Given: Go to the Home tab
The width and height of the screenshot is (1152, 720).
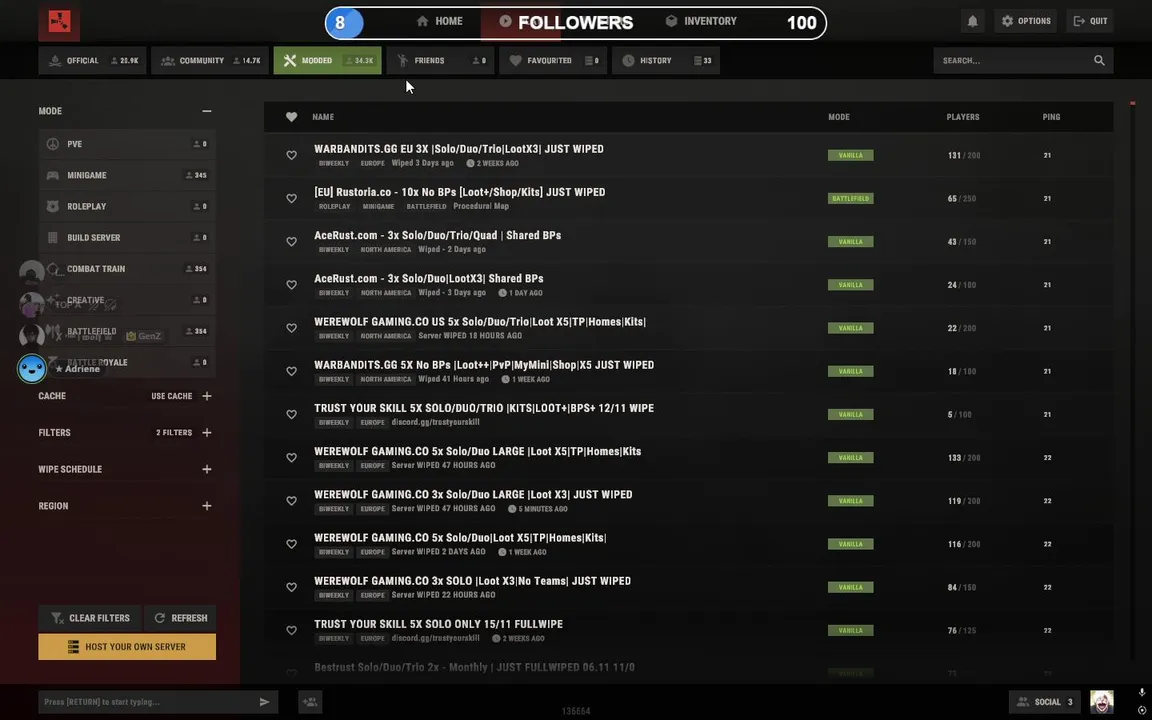Looking at the screenshot, I should click(x=439, y=21).
